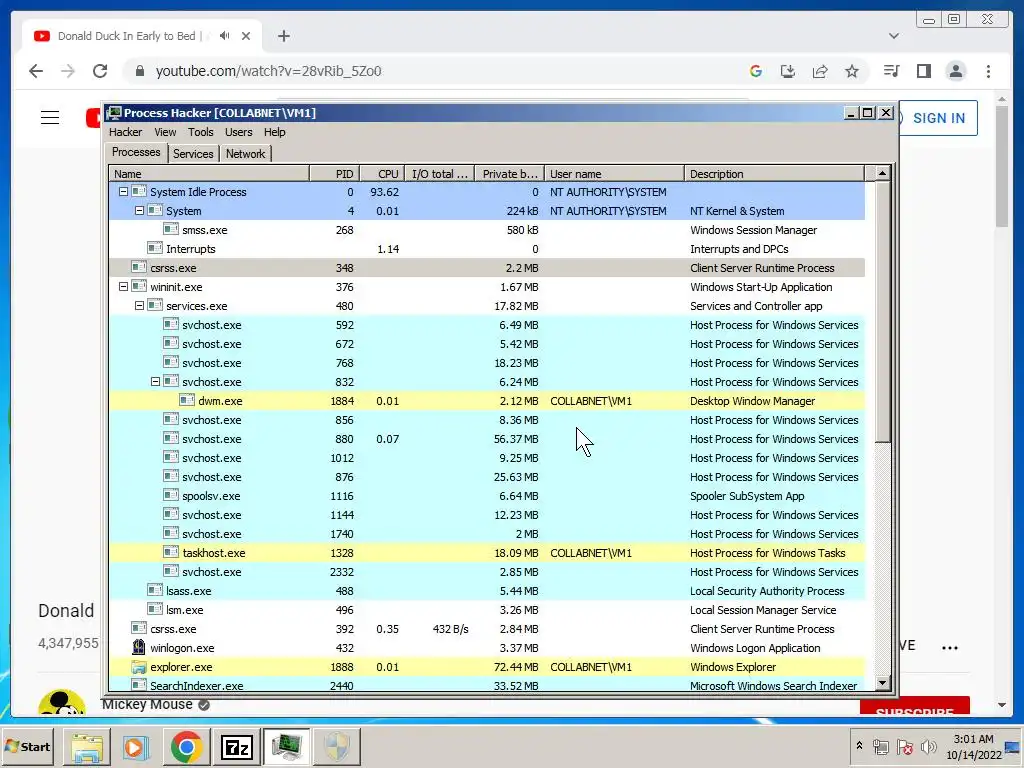Viewport: 1024px width, 768px height.
Task: Open 7-Zip from the taskbar
Action: click(x=236, y=747)
